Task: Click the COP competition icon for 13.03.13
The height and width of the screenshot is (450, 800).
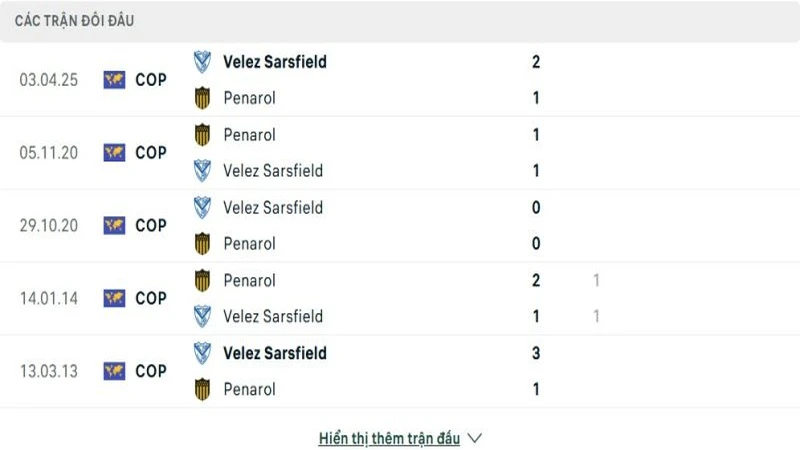Action: point(114,371)
